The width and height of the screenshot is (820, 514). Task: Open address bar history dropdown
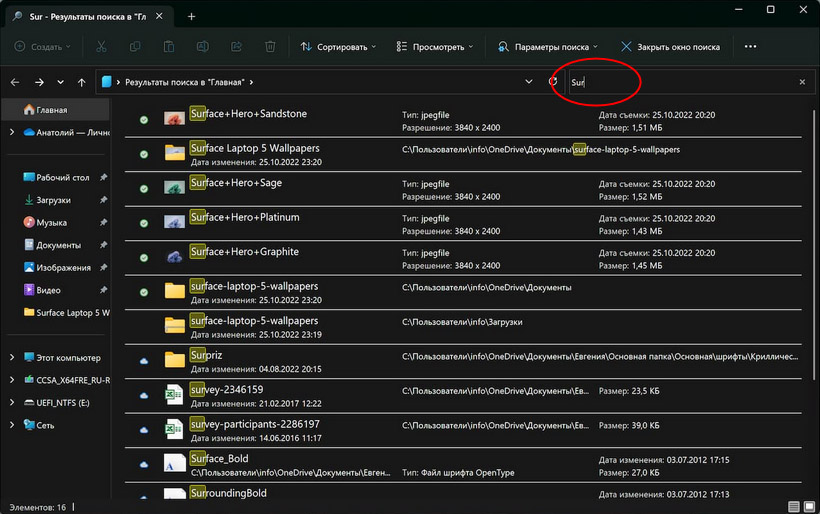tap(529, 82)
